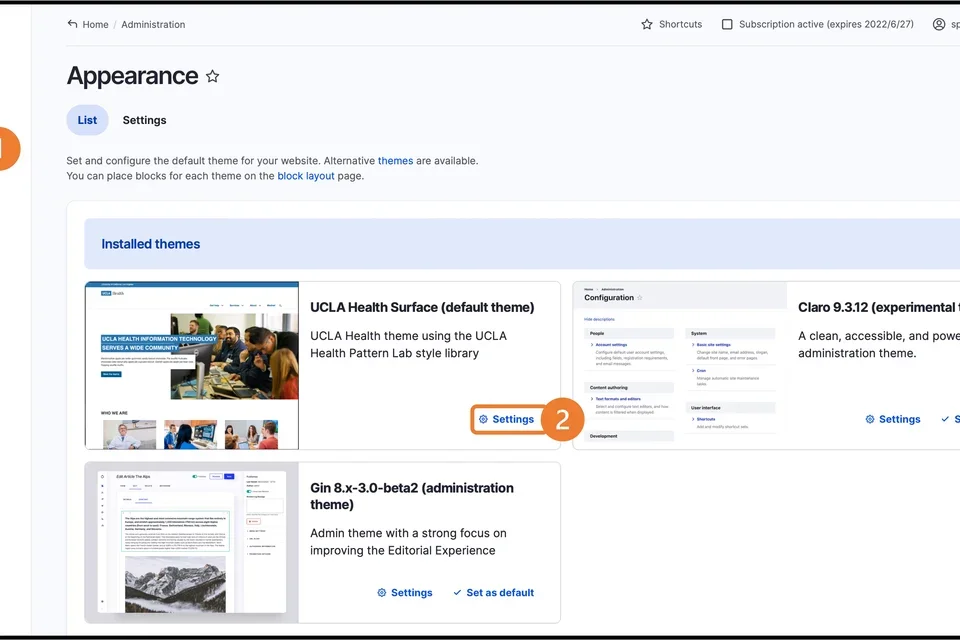Open the block layout link
The height and width of the screenshot is (640, 960).
(x=306, y=176)
